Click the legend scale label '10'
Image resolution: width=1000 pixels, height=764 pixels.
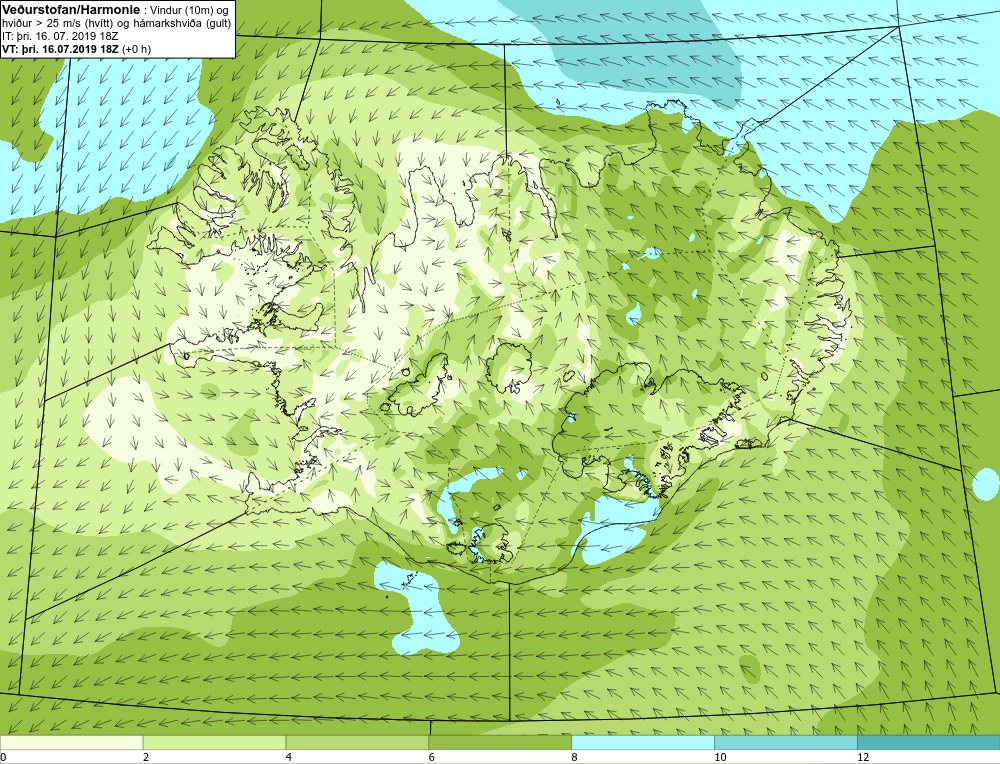point(720,758)
